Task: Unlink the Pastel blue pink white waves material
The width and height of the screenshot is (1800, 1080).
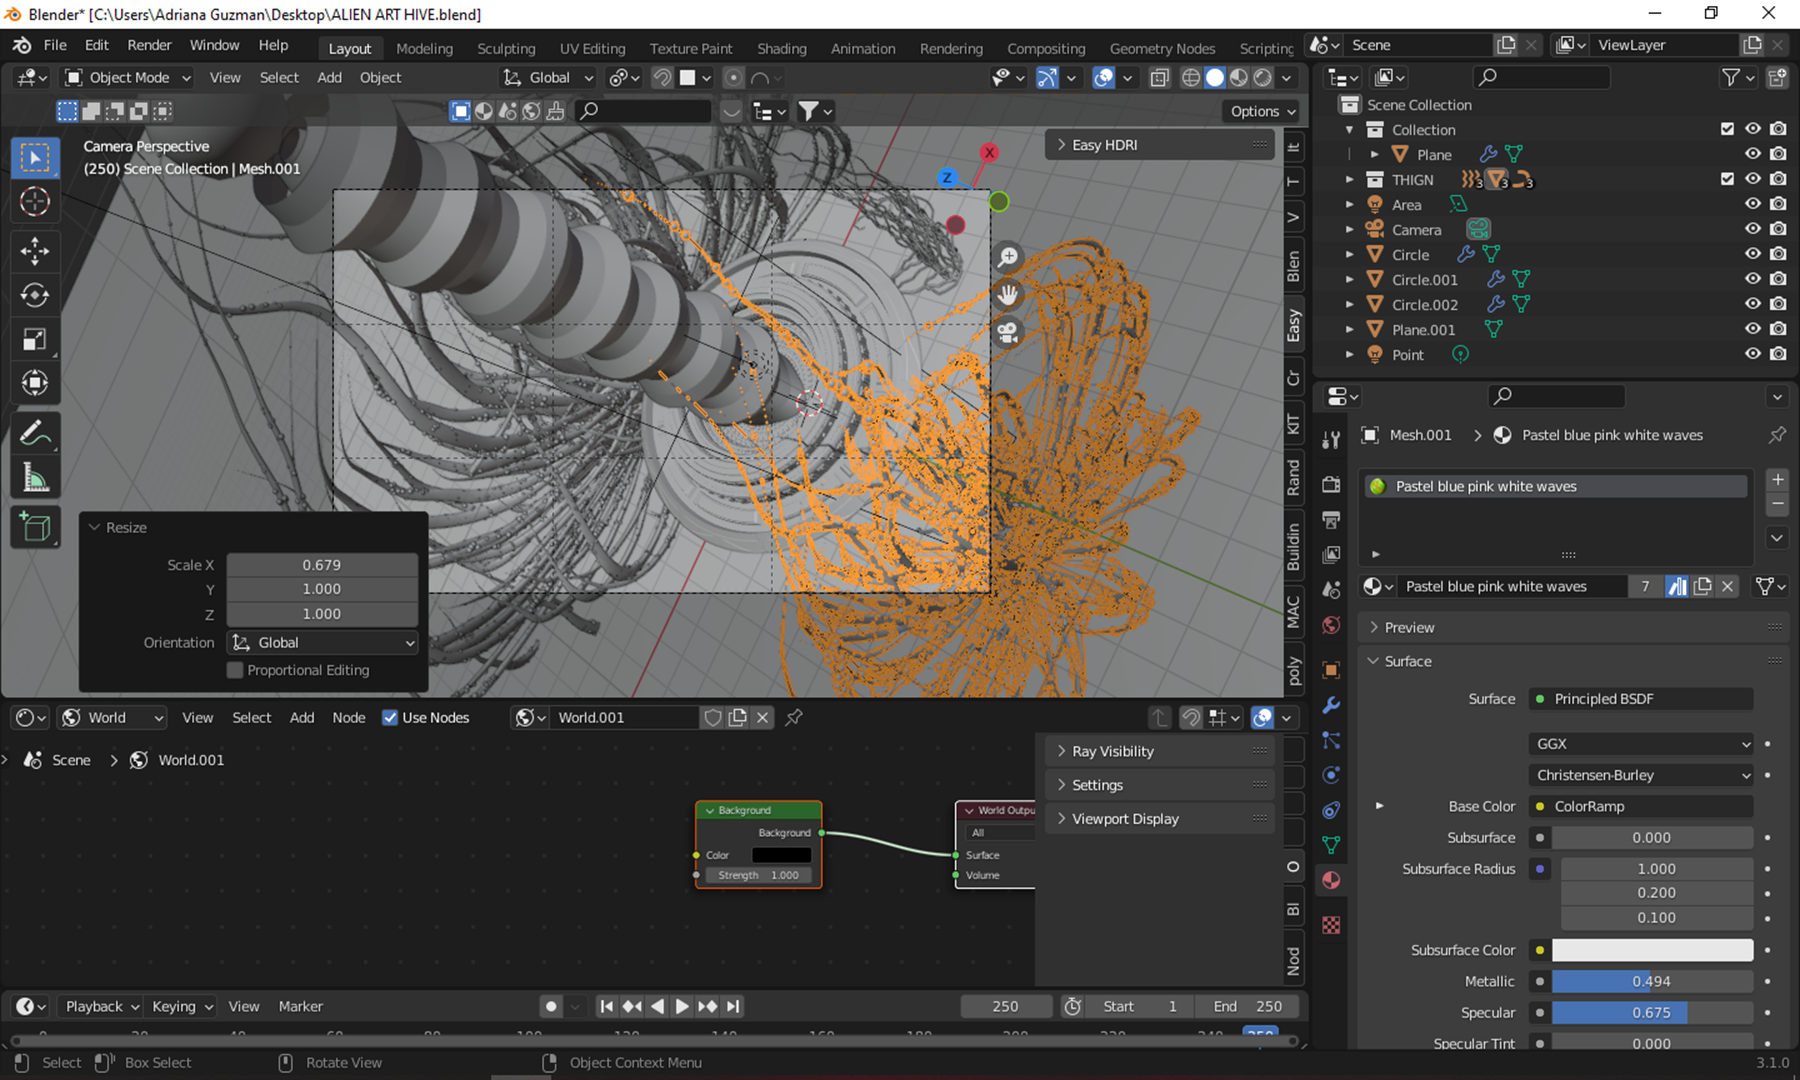Action: [x=1727, y=587]
